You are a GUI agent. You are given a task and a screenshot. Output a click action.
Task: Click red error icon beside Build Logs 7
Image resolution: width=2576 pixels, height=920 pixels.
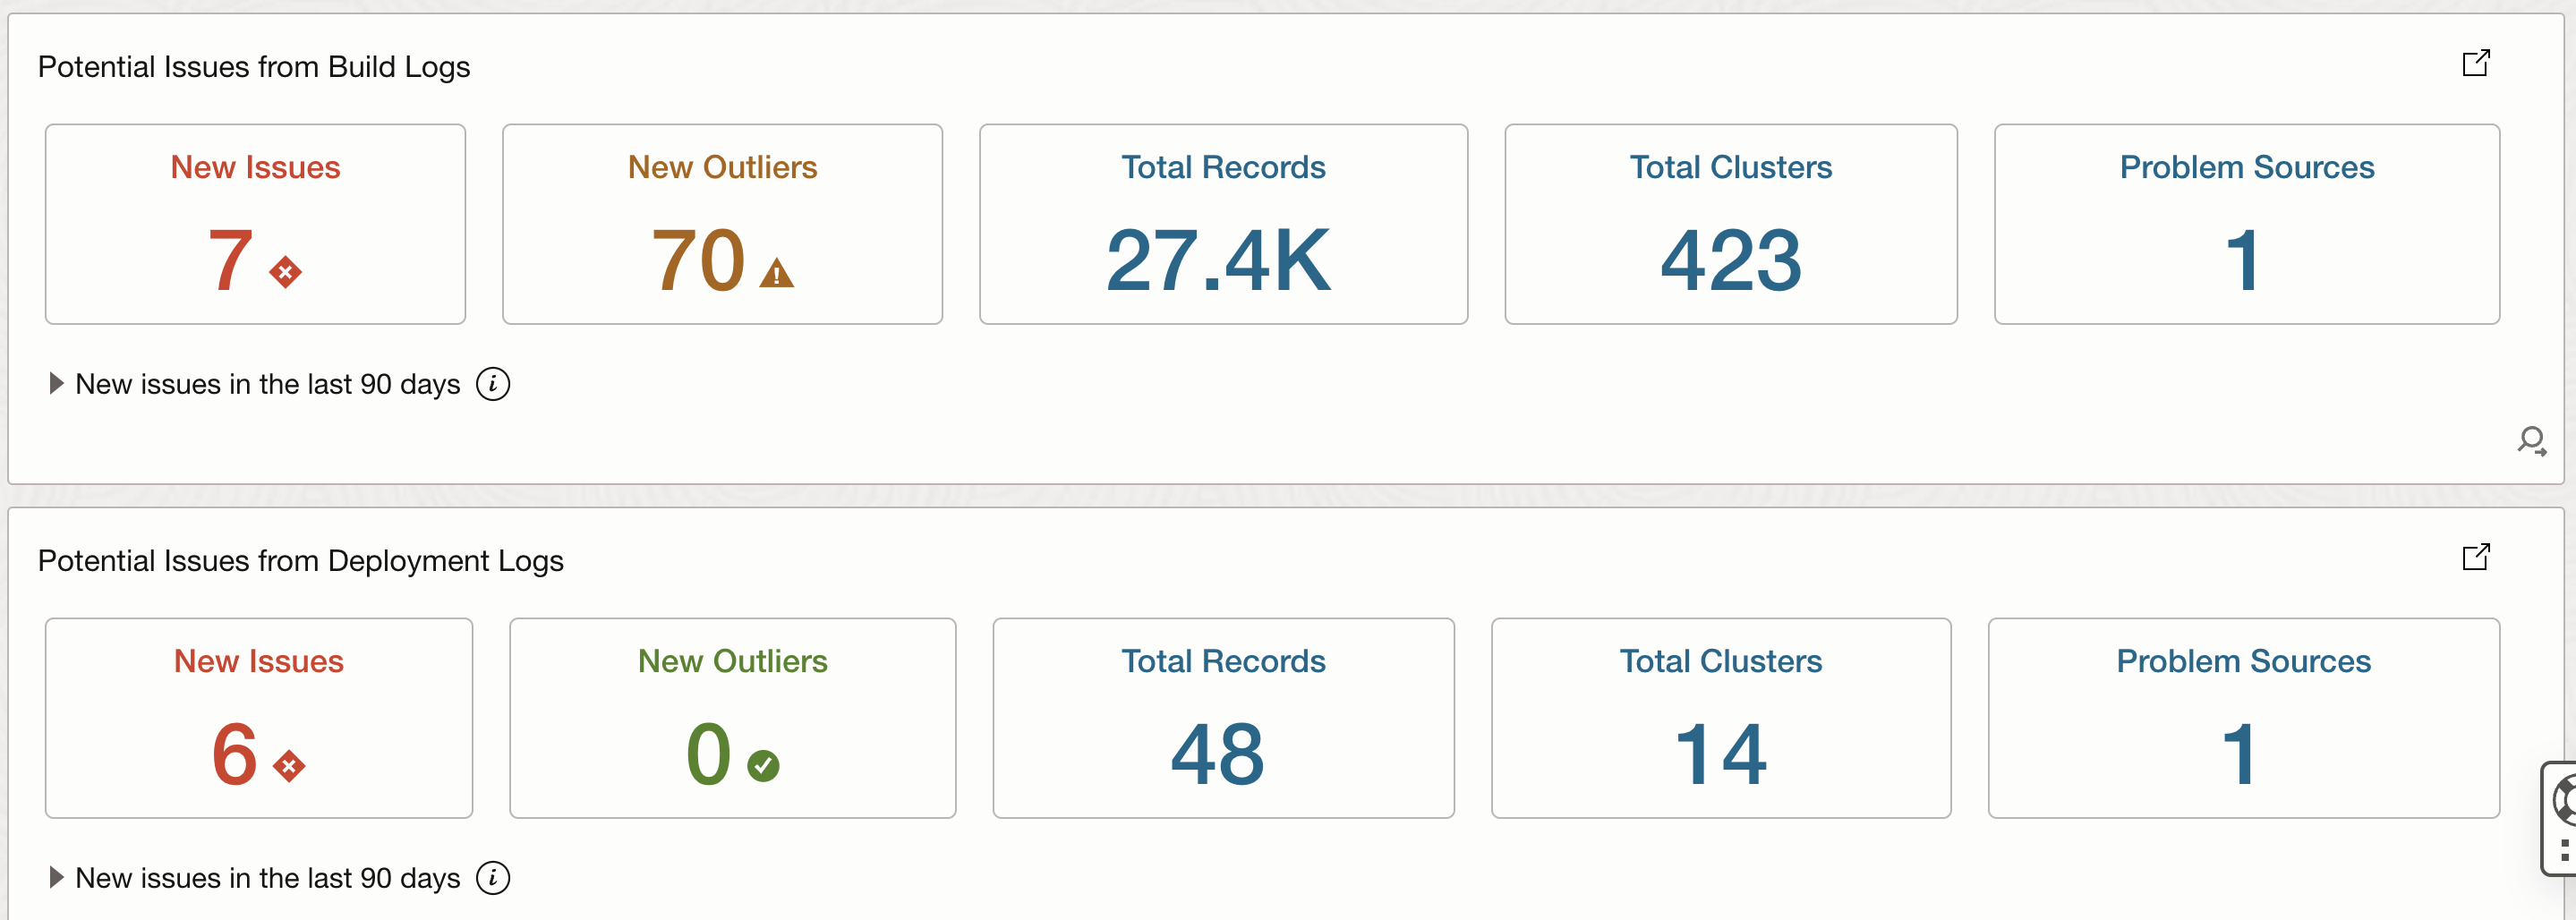click(286, 272)
